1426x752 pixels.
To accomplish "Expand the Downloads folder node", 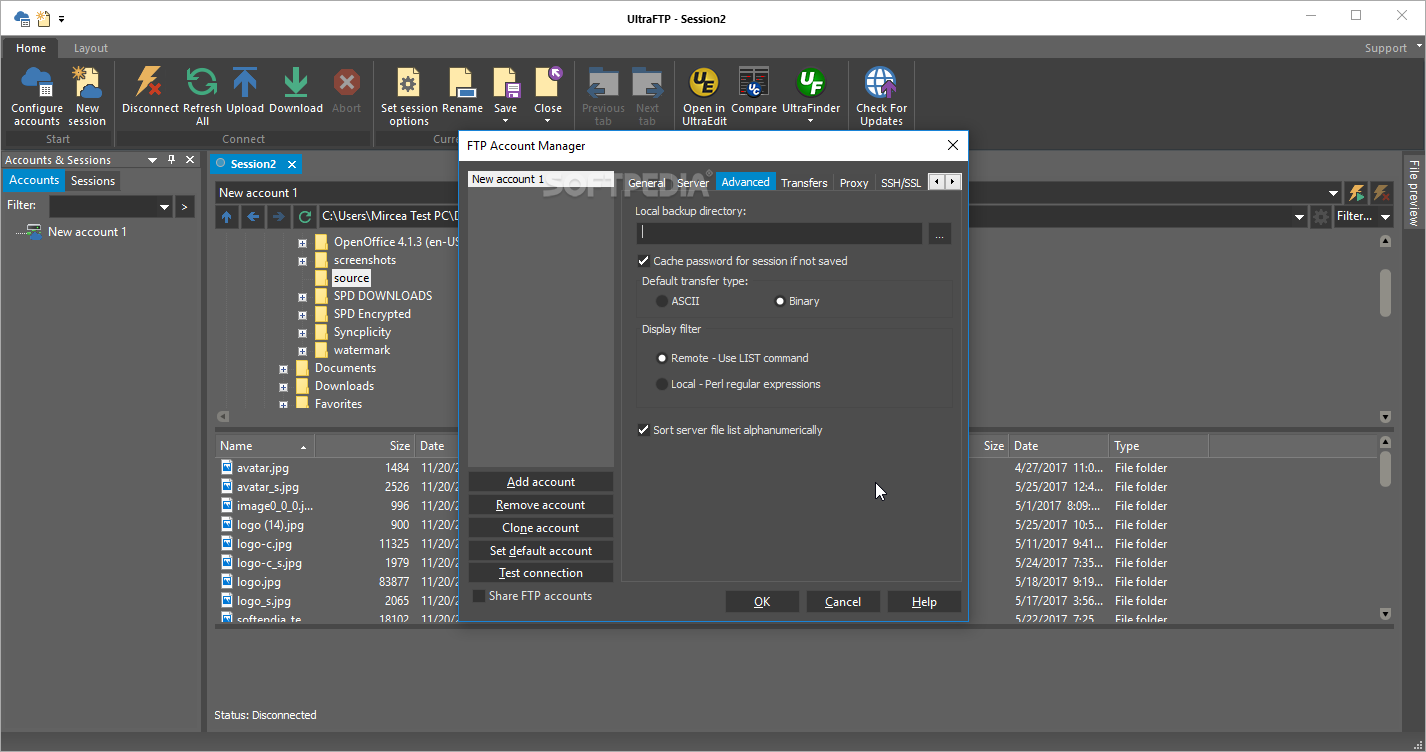I will click(284, 387).
